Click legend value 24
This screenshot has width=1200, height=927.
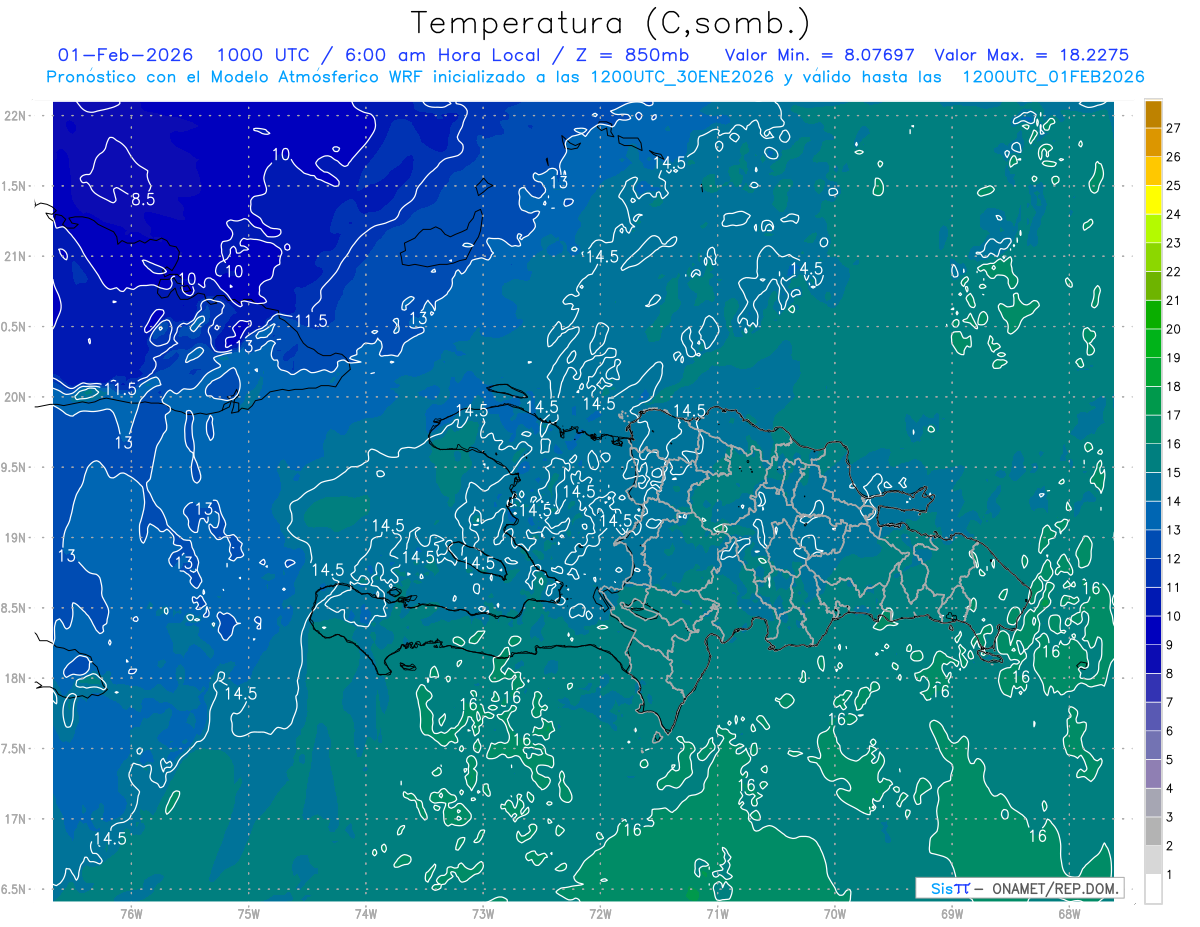tap(1174, 214)
